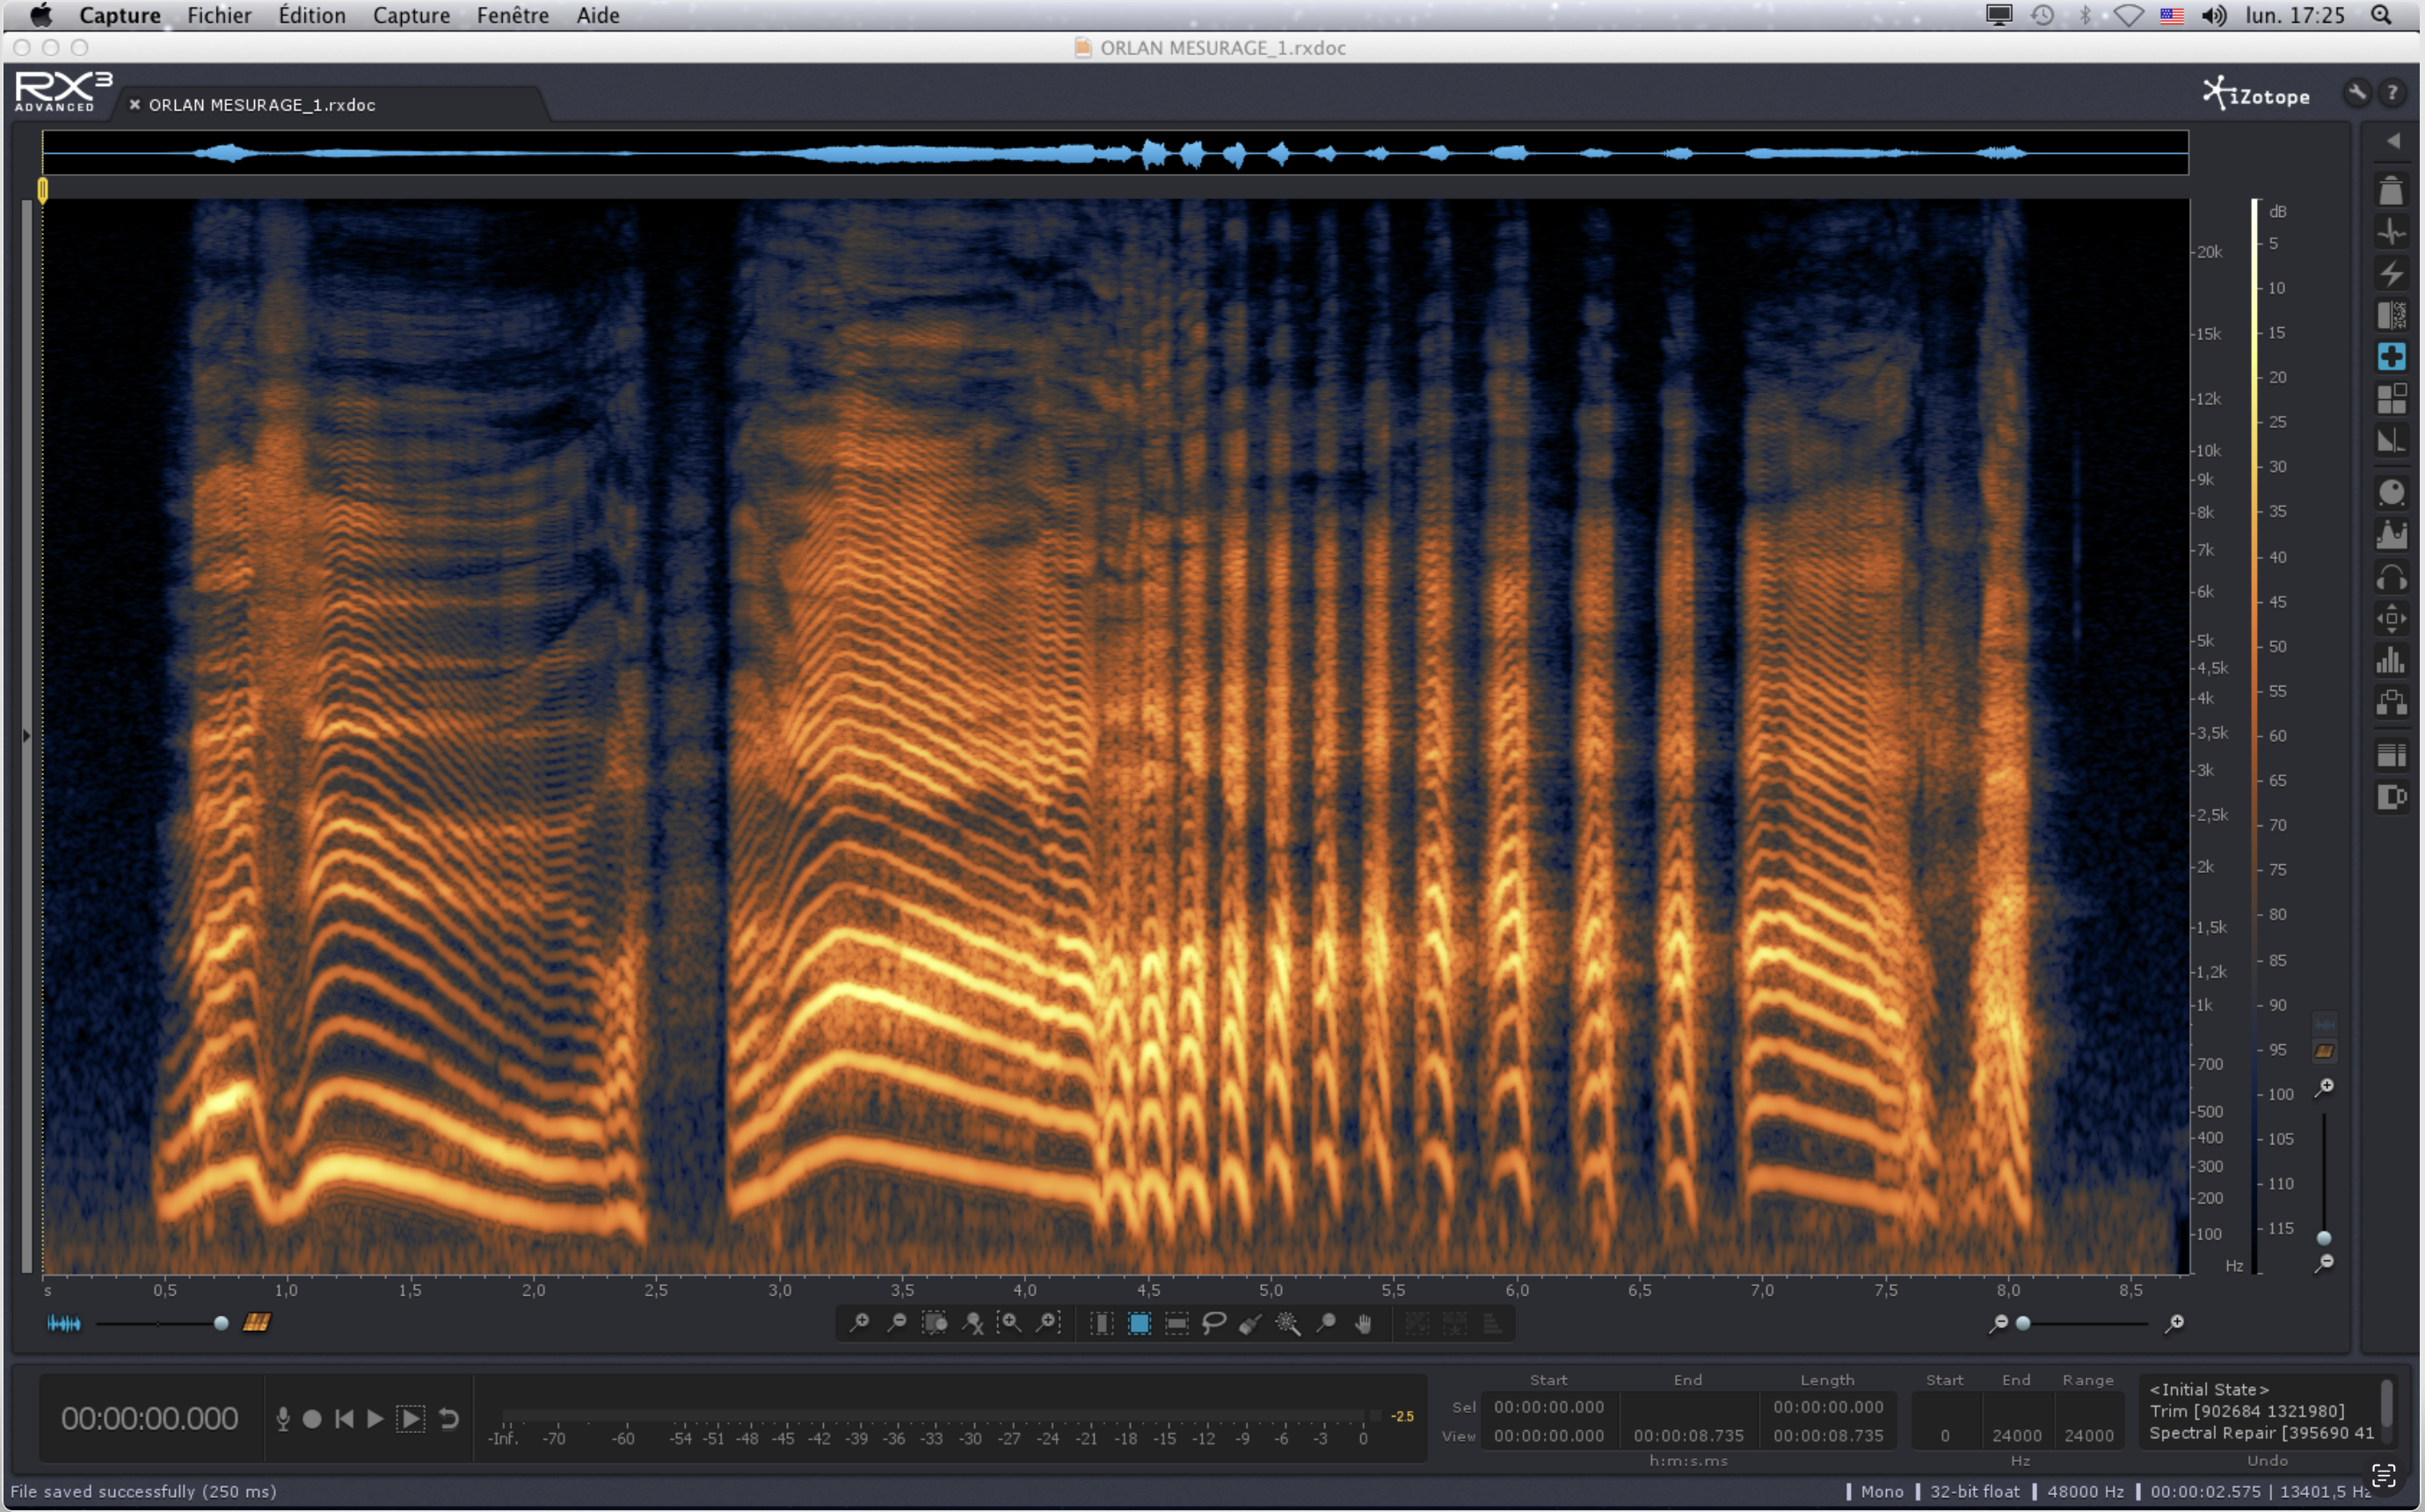Image resolution: width=2425 pixels, height=1512 pixels.
Task: Select the Lasso selection tool
Action: (1213, 1323)
